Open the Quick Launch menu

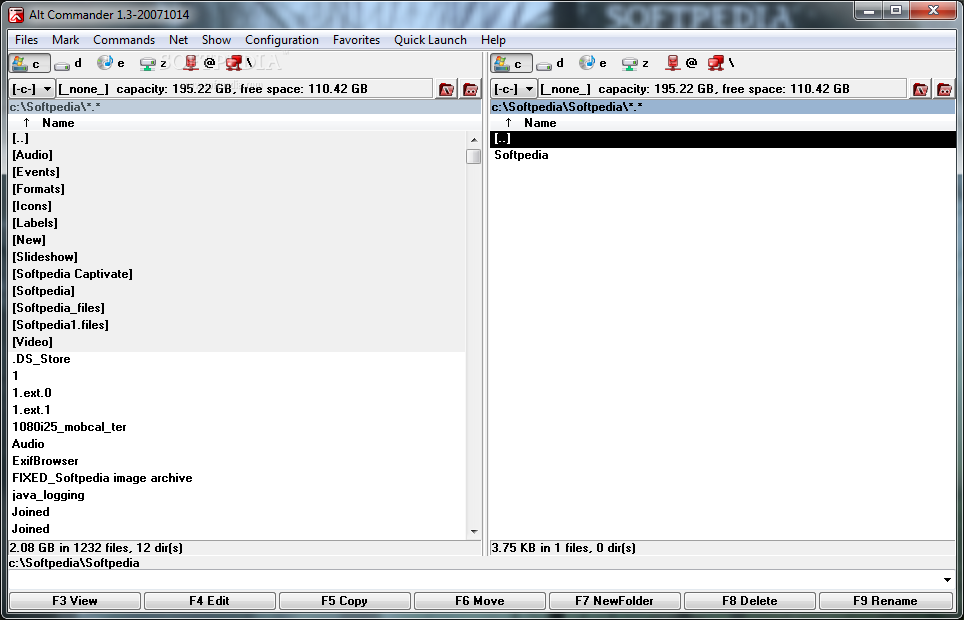[x=430, y=40]
